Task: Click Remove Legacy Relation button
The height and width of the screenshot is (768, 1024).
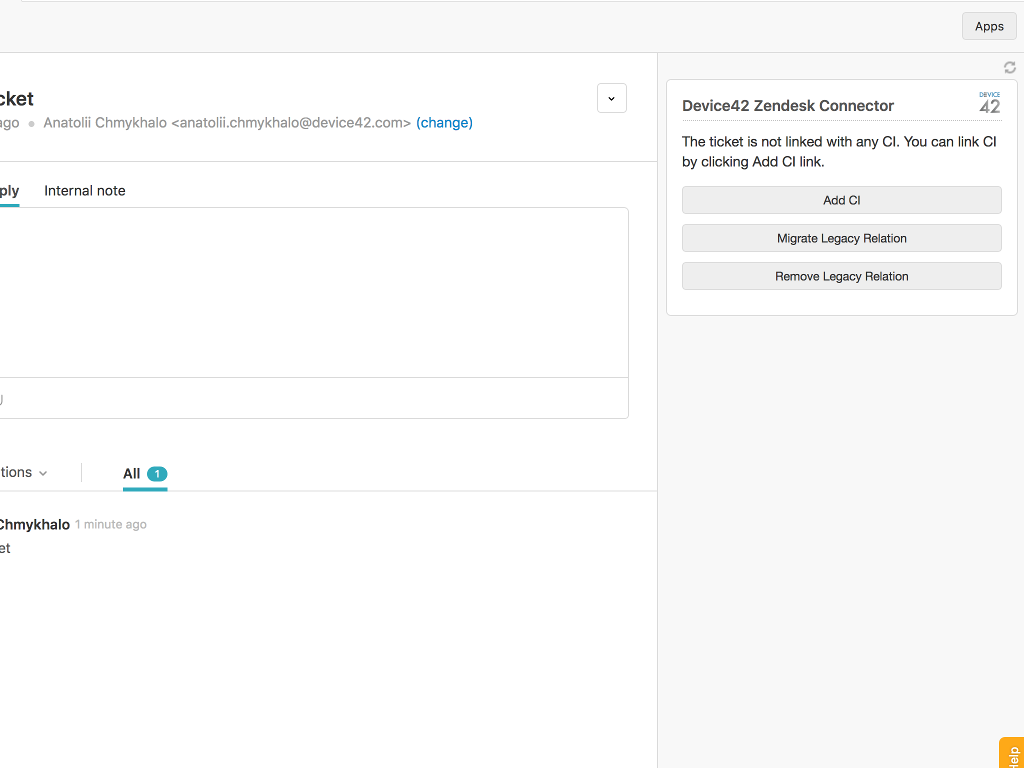Action: tap(841, 276)
